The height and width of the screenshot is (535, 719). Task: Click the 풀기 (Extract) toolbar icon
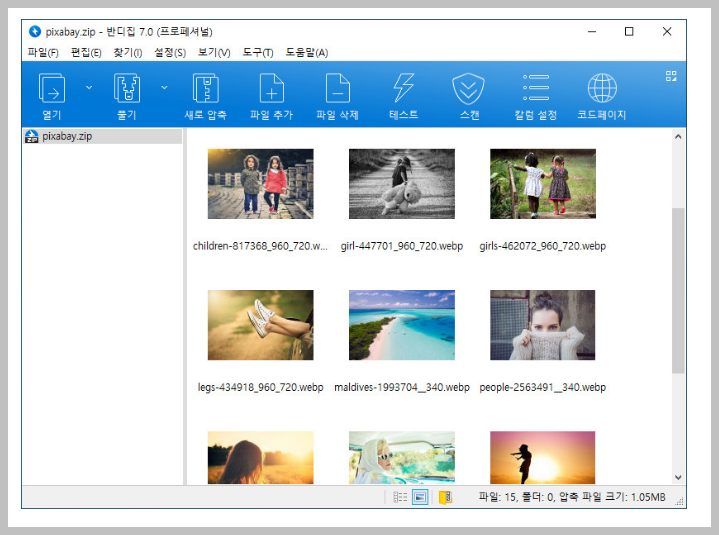[x=127, y=88]
